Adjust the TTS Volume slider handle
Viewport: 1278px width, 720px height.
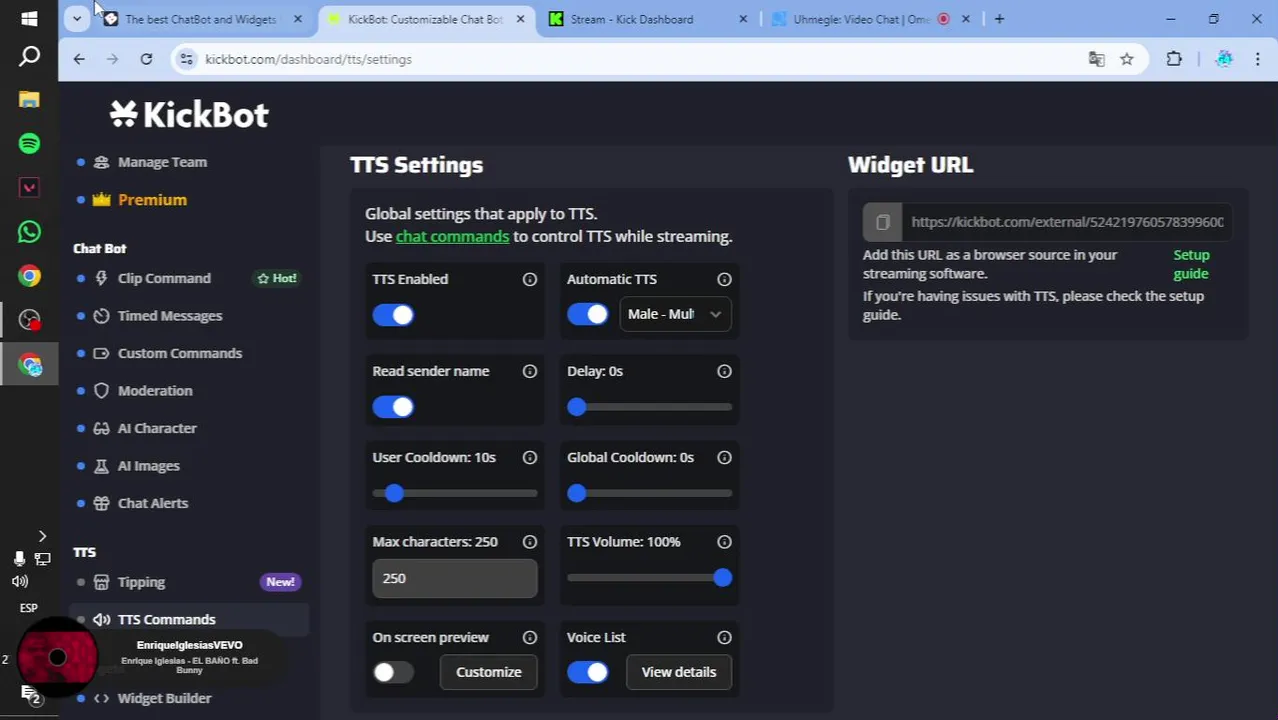coord(722,578)
